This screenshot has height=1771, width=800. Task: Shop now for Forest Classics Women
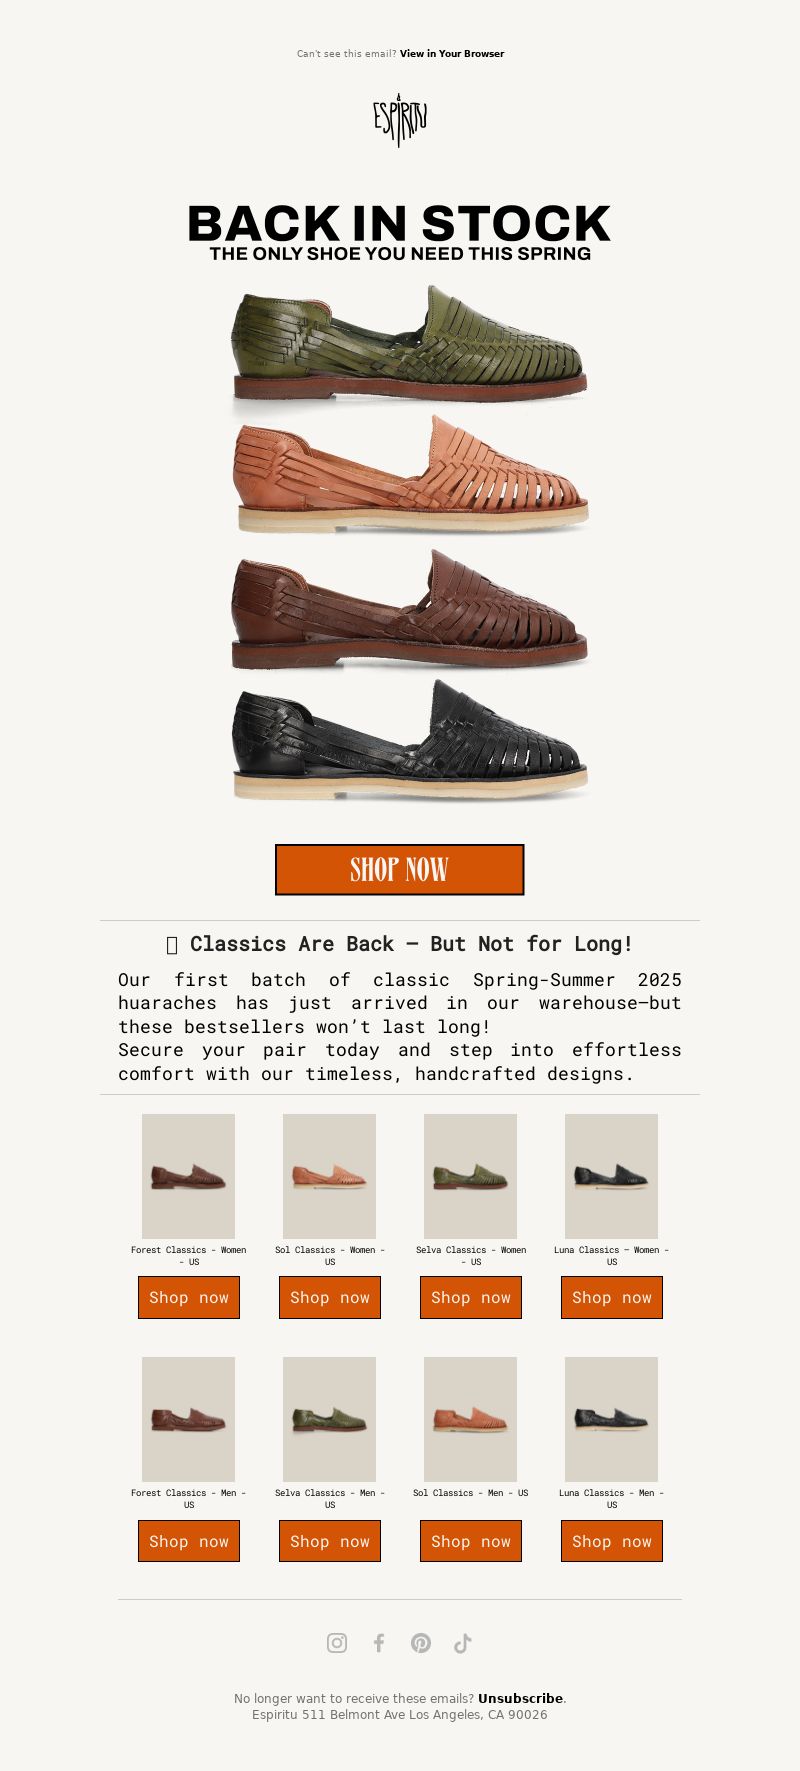point(189,1297)
